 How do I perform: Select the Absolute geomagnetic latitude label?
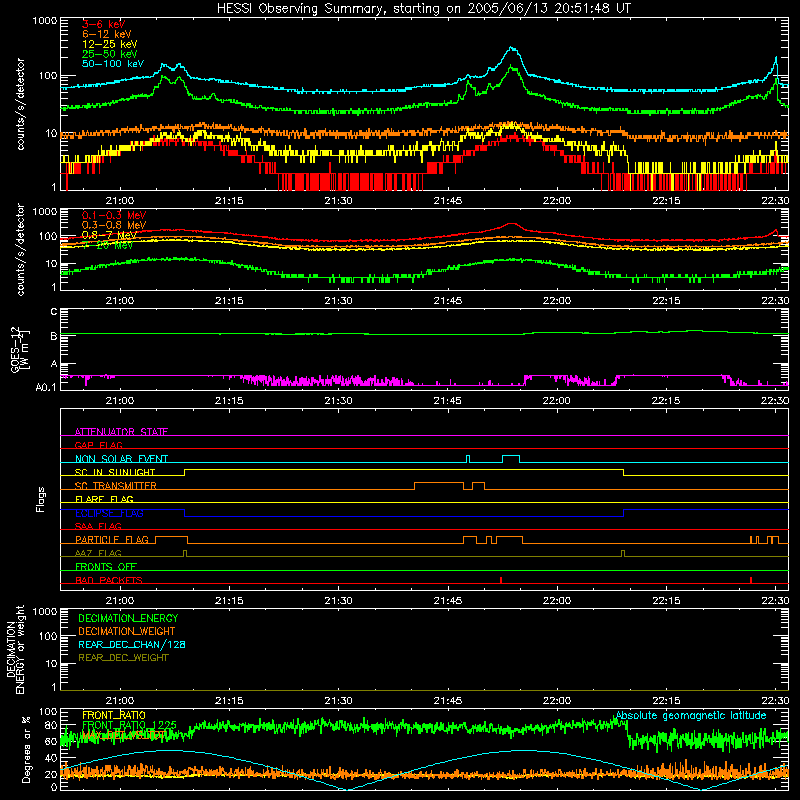coord(691,715)
